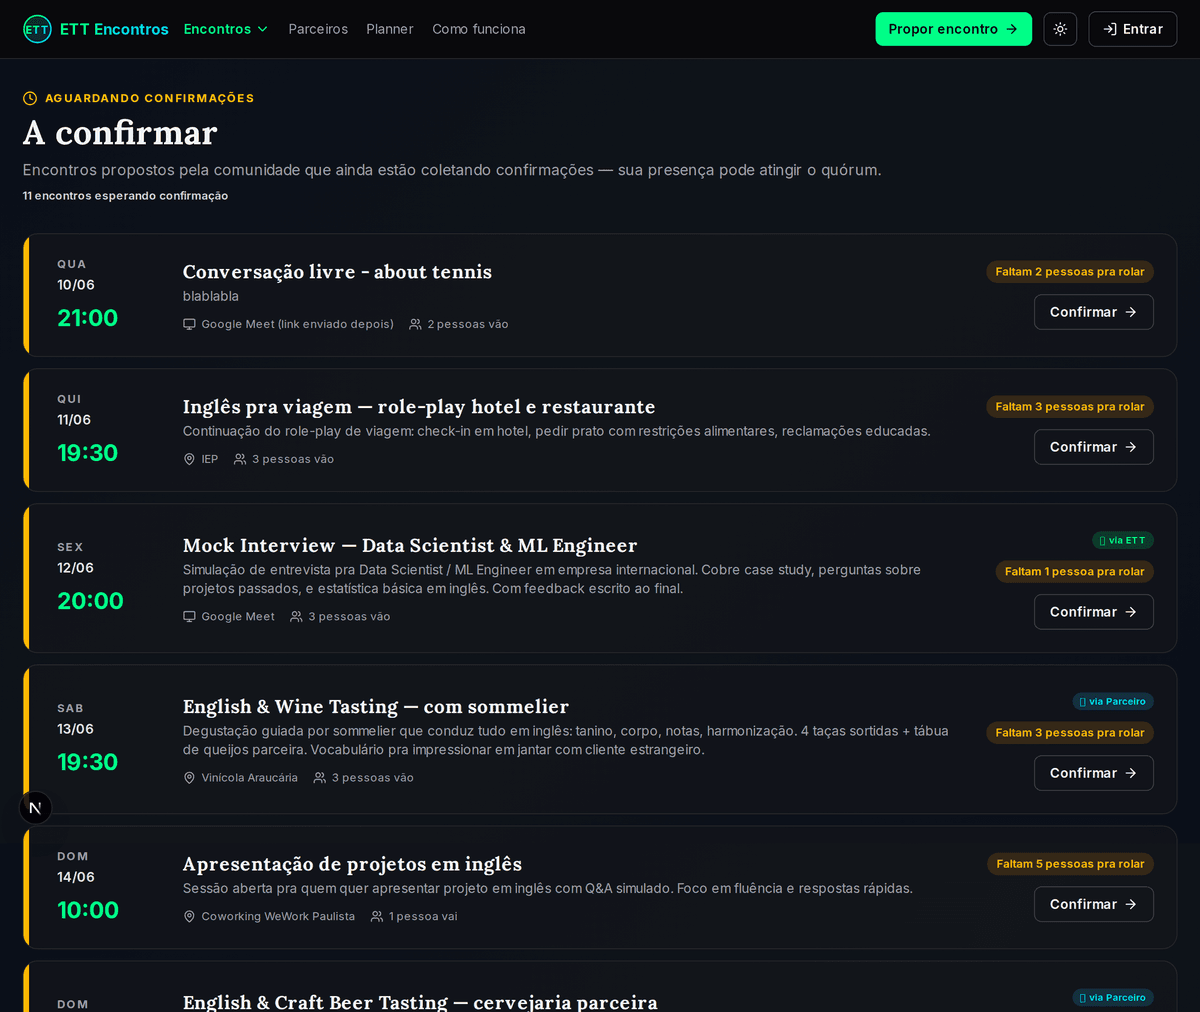Click via Parceiro badge on Craft Beer card
This screenshot has width=1200, height=1012.
pyautogui.click(x=1113, y=997)
